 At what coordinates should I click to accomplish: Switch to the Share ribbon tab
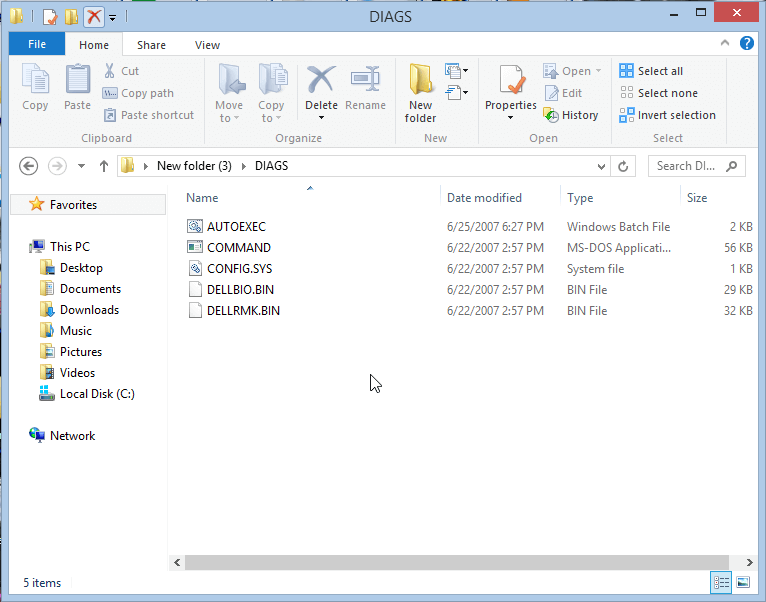click(x=151, y=45)
